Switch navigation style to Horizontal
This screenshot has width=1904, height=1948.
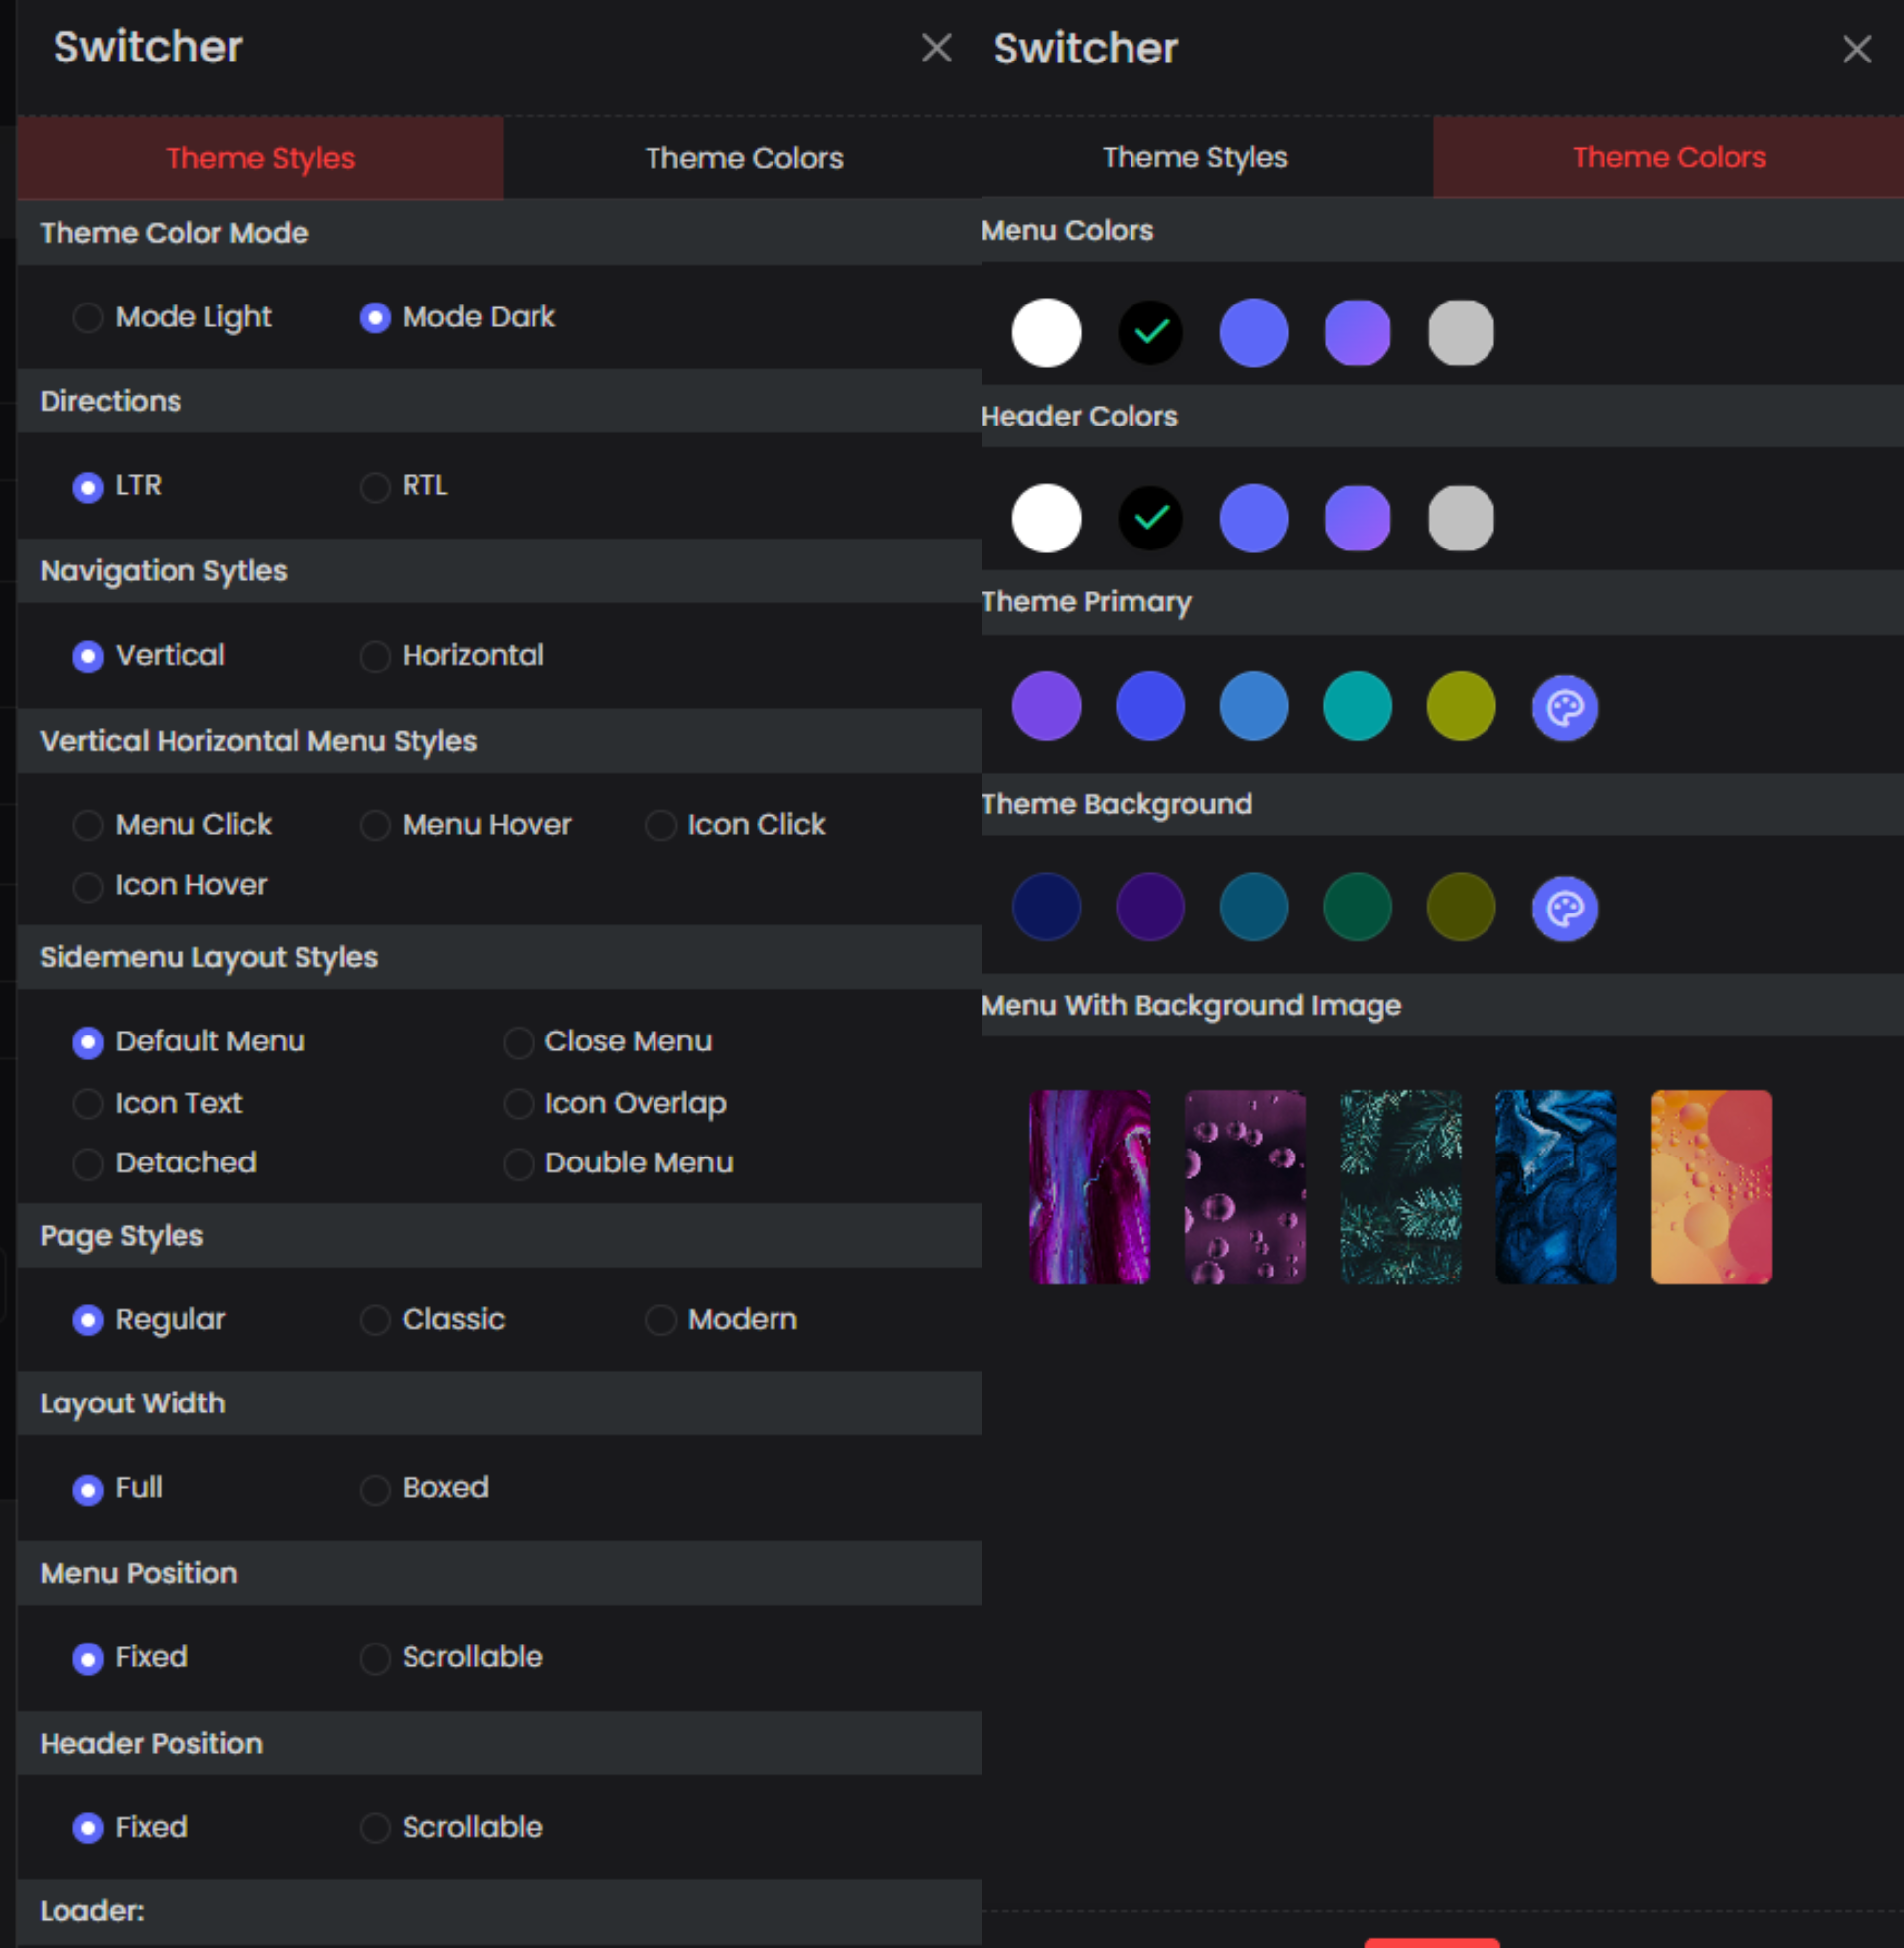(375, 656)
